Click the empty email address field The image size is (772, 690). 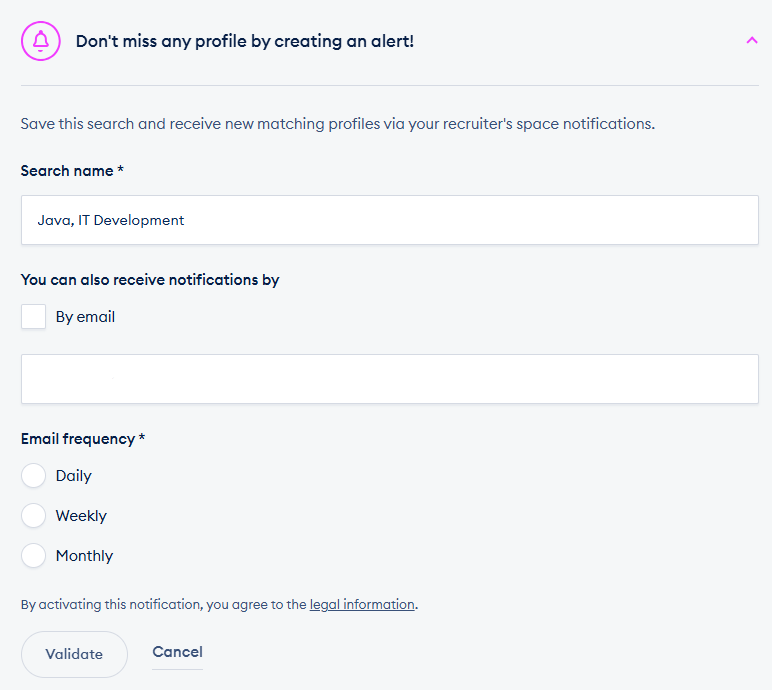point(389,379)
